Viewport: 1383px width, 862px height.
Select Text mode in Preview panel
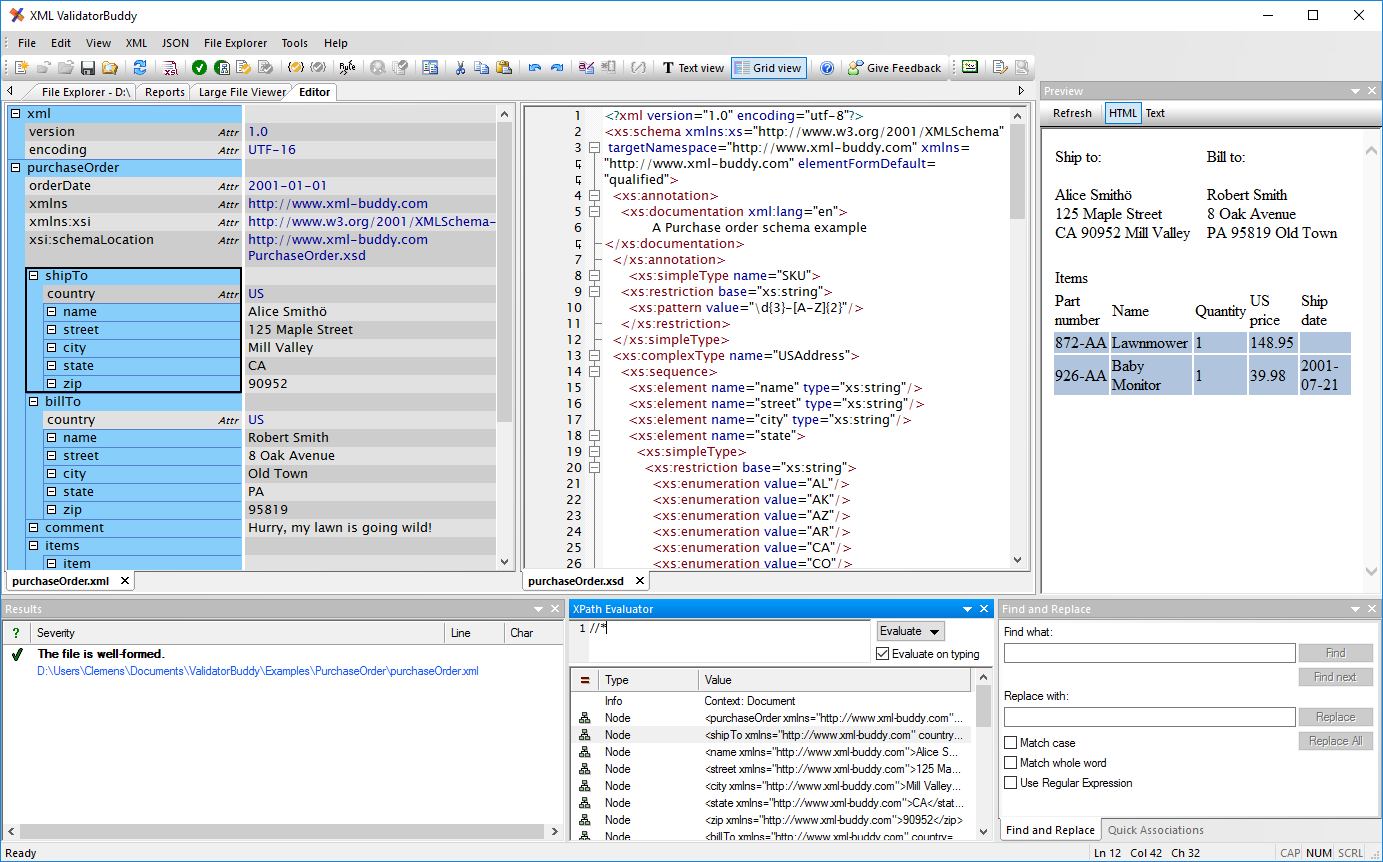tap(1155, 113)
